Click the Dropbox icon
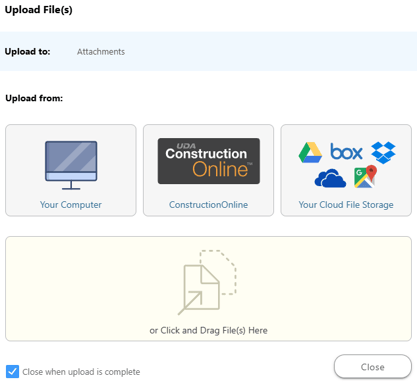 (383, 152)
